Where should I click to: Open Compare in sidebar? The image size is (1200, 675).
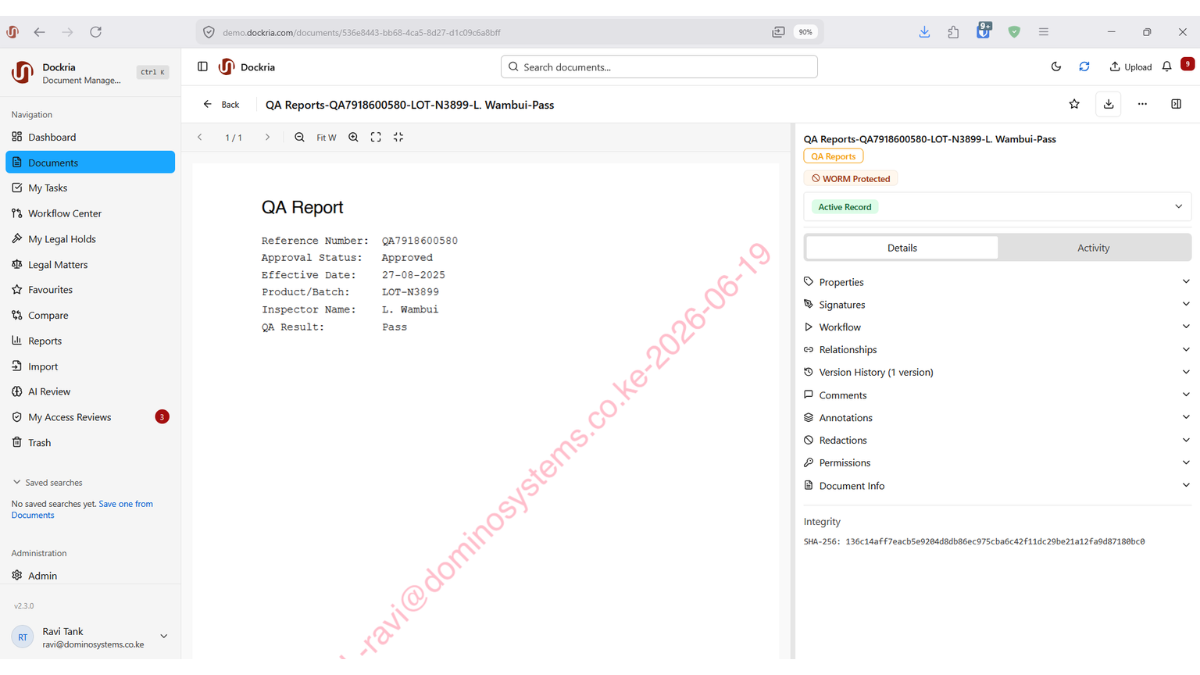tap(90, 315)
